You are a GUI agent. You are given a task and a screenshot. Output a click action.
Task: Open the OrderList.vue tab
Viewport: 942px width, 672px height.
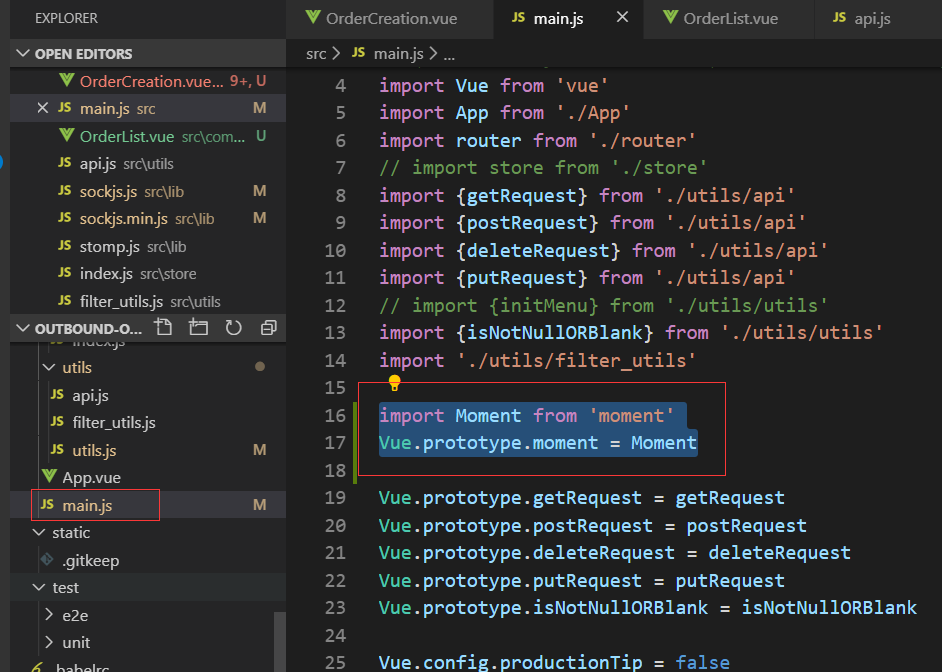pos(729,19)
